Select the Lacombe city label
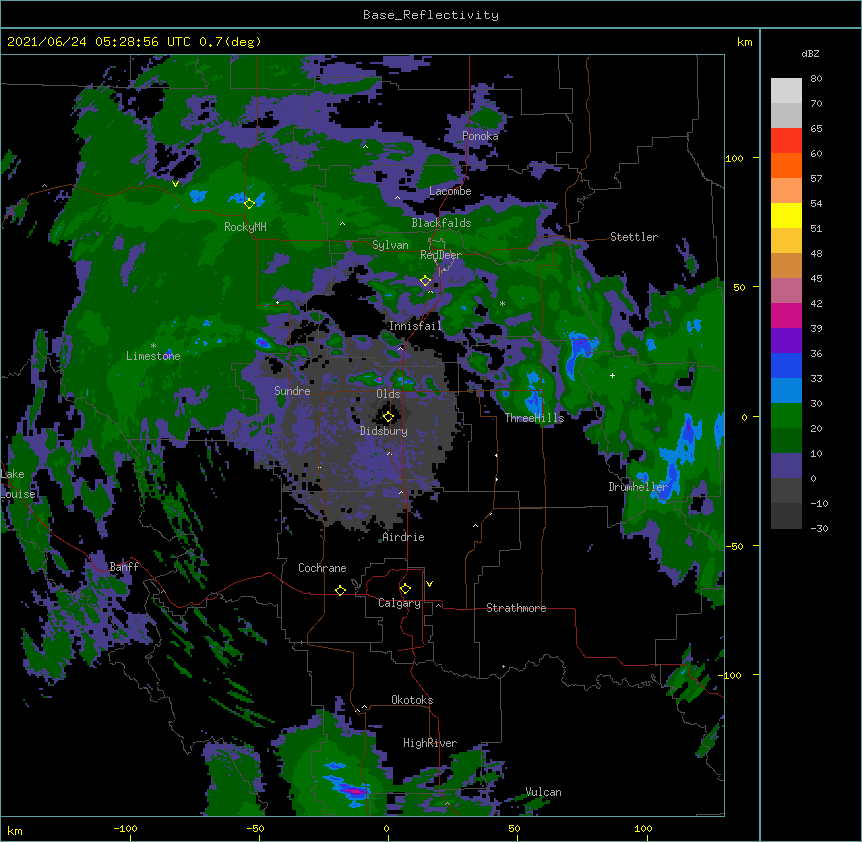This screenshot has width=862, height=842. coord(450,191)
